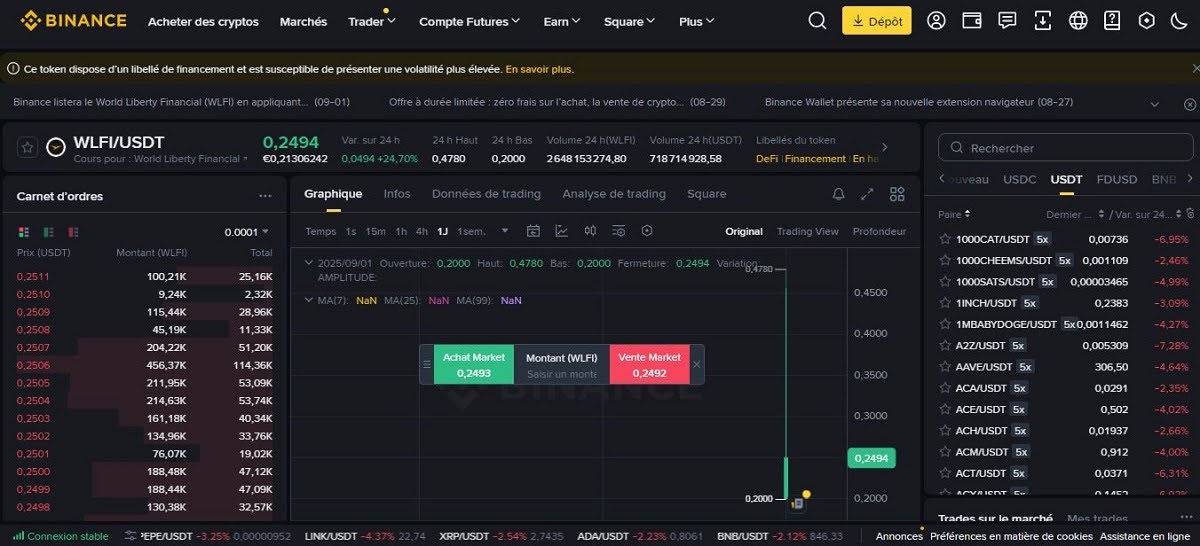The height and width of the screenshot is (546, 1200).
Task: Open order book precision 0.0001 dropdown
Action: (247, 232)
